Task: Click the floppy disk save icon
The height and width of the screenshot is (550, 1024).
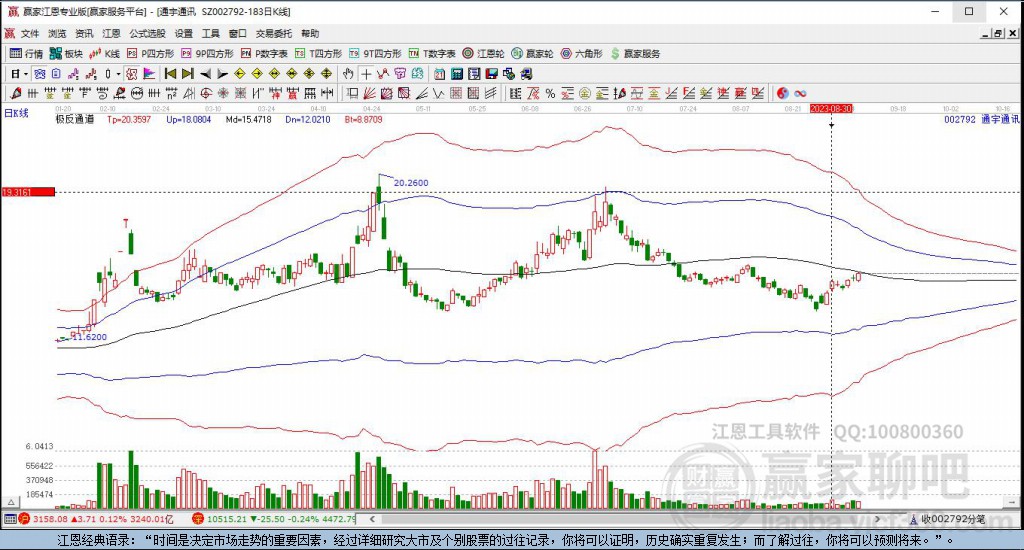Action: [x=492, y=74]
